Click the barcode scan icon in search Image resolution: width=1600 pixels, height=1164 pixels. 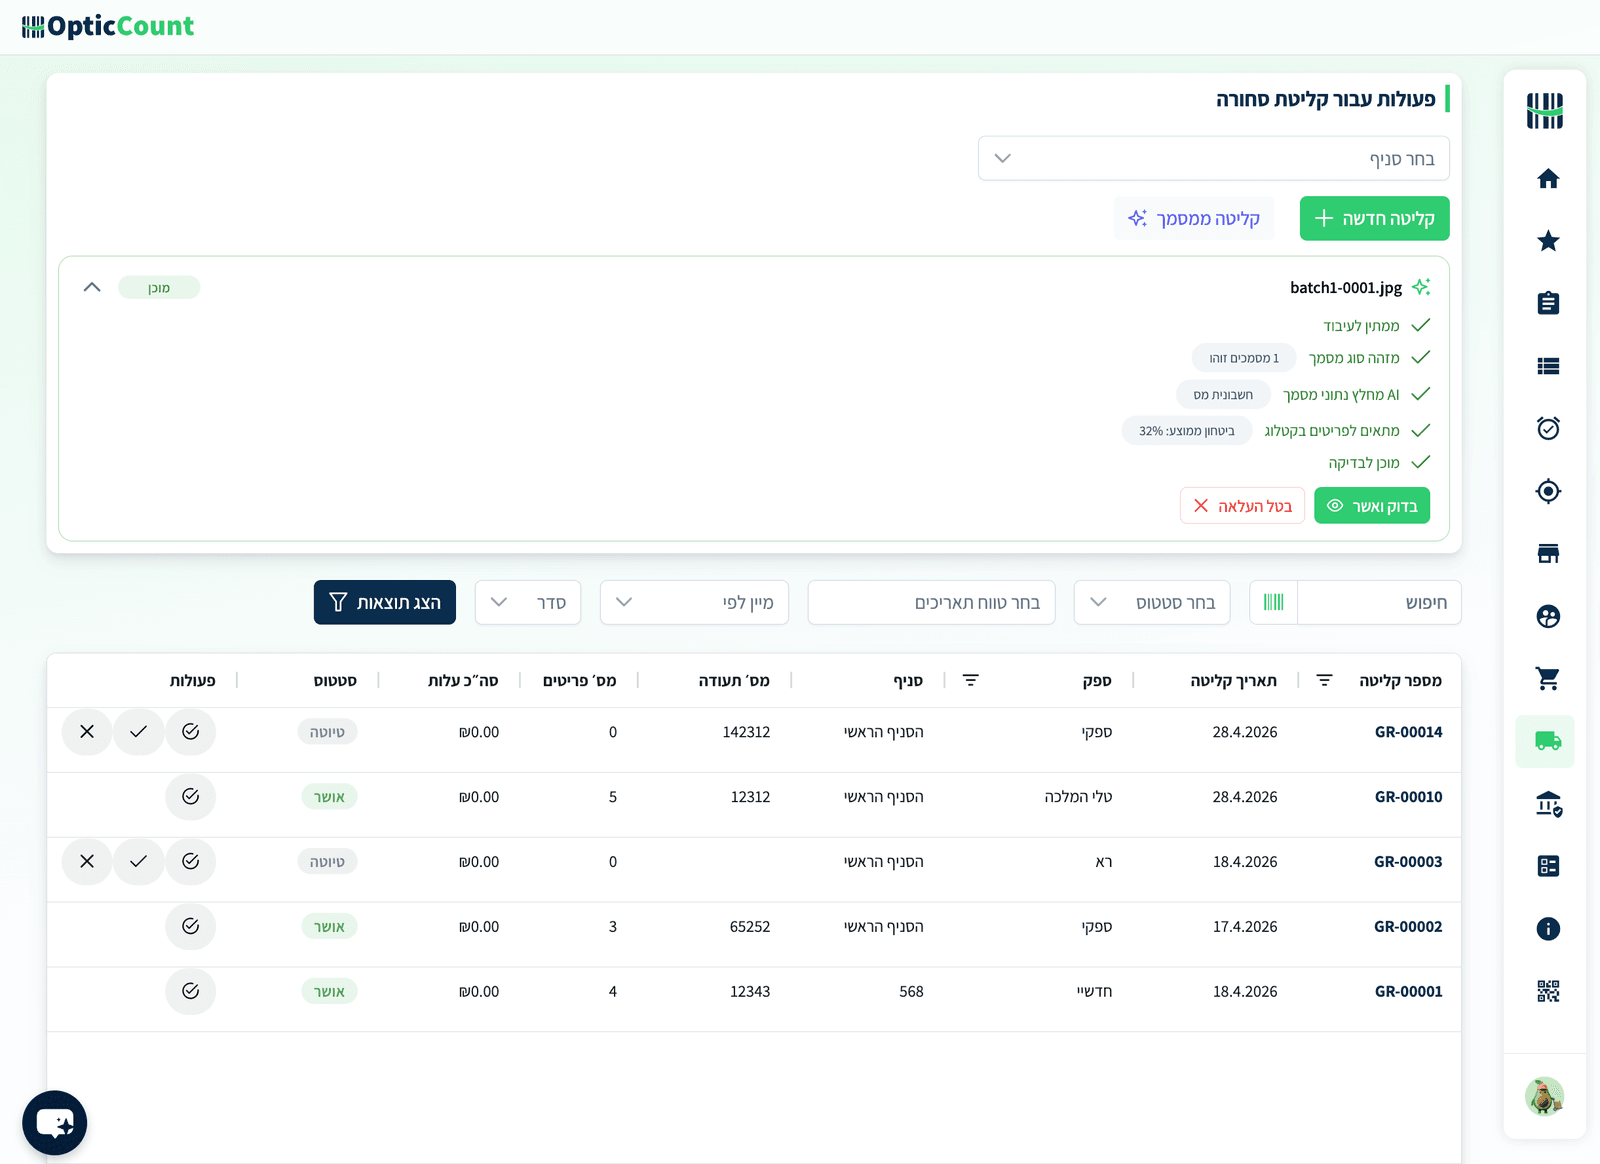pyautogui.click(x=1273, y=602)
